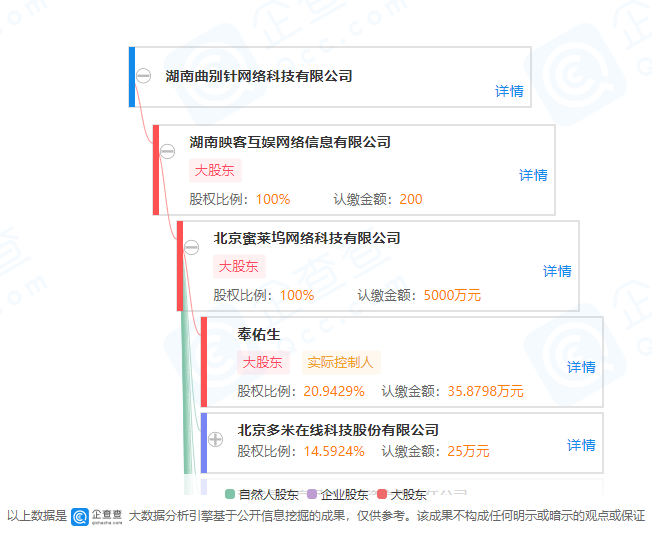This screenshot has height=536, width=652.
Task: Click the purple 企业股东 legend swatch
Action: [312, 494]
